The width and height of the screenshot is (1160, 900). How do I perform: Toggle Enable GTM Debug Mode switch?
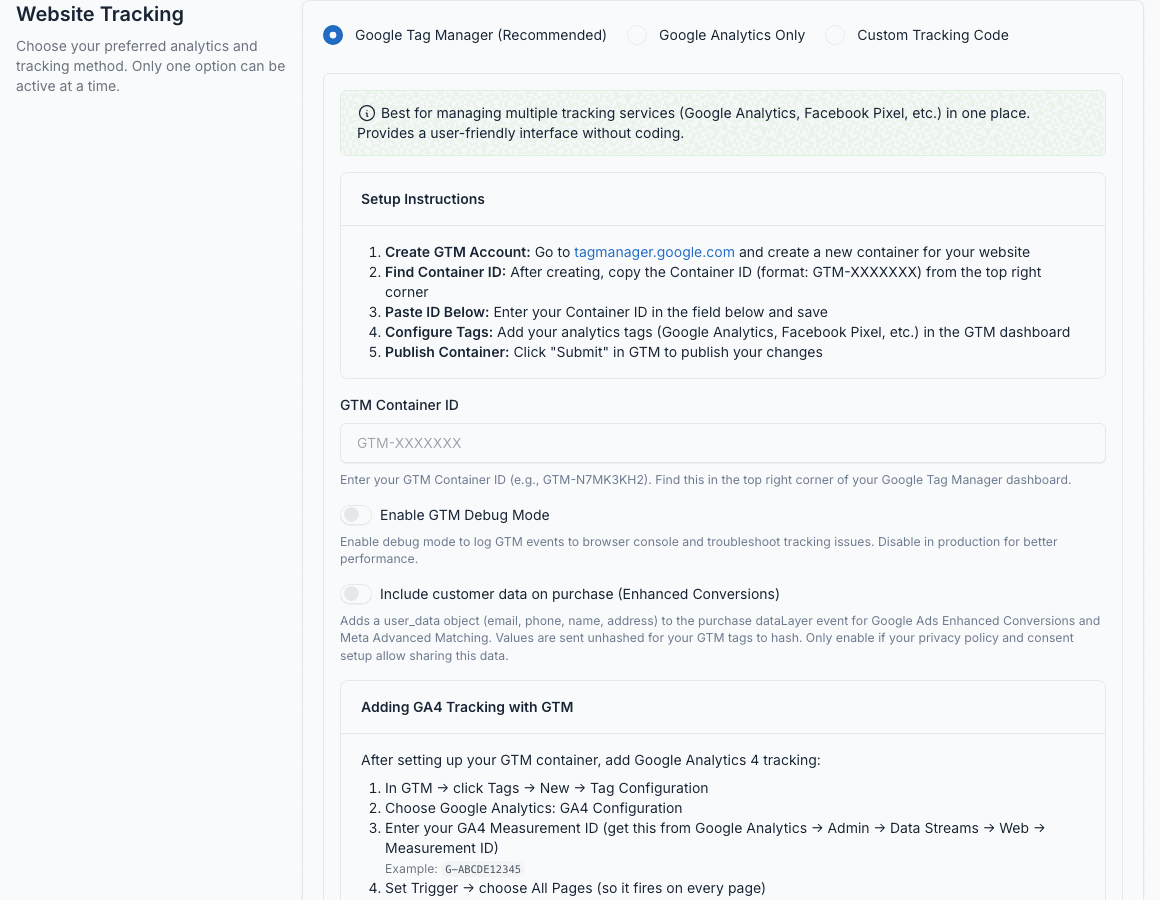356,515
